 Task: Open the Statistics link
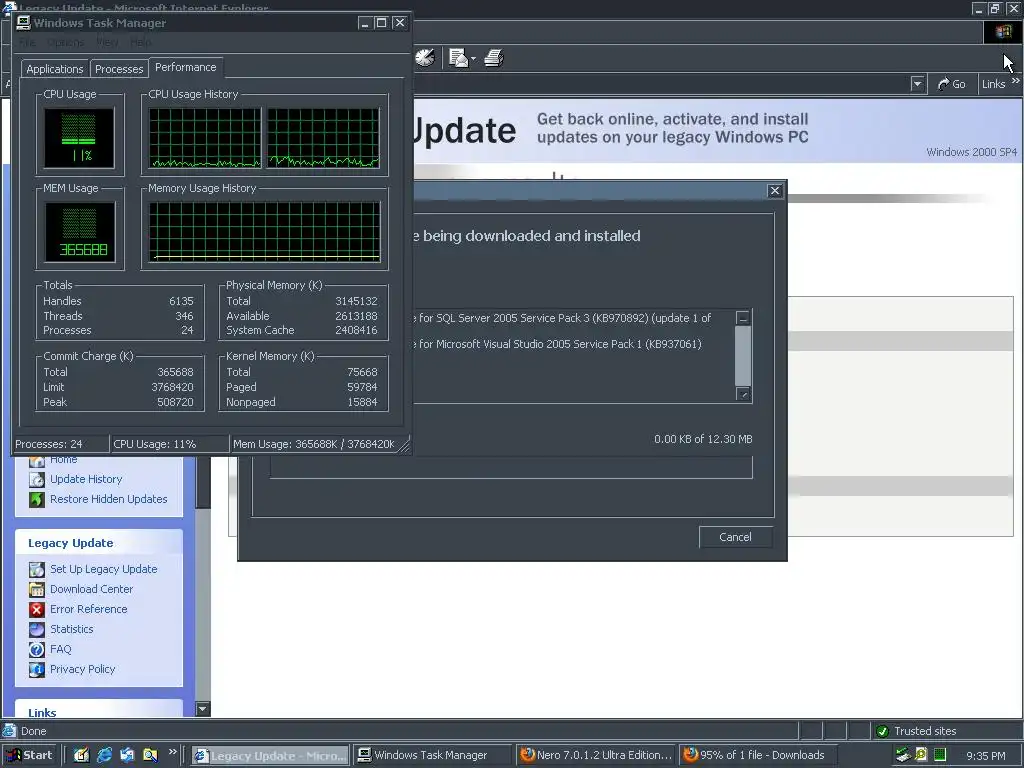click(72, 630)
